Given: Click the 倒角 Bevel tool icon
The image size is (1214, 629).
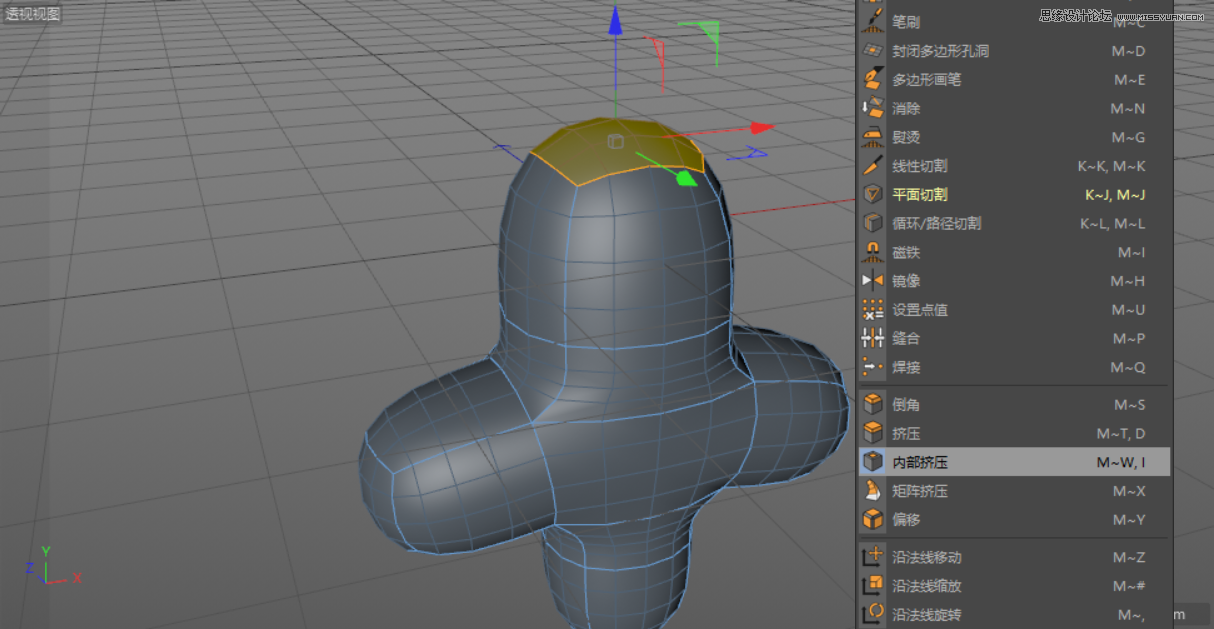Looking at the screenshot, I should pos(872,404).
